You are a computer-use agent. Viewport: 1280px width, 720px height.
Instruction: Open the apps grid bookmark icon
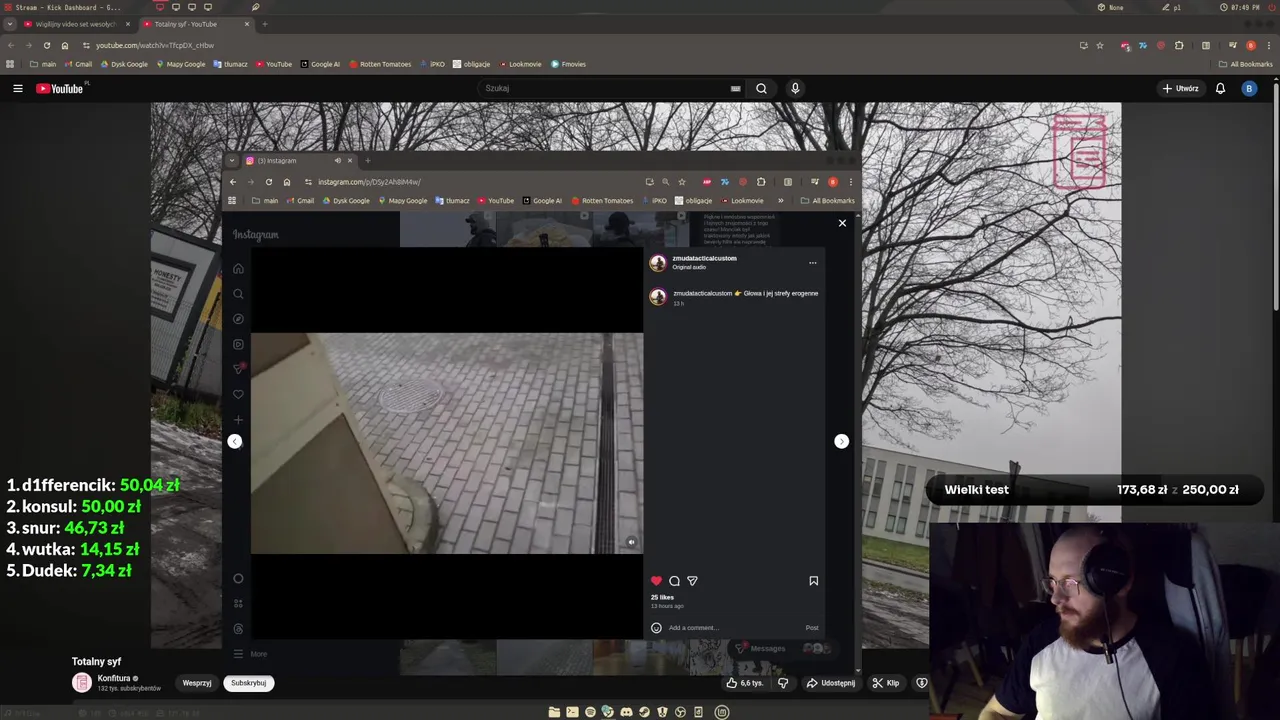click(x=10, y=64)
